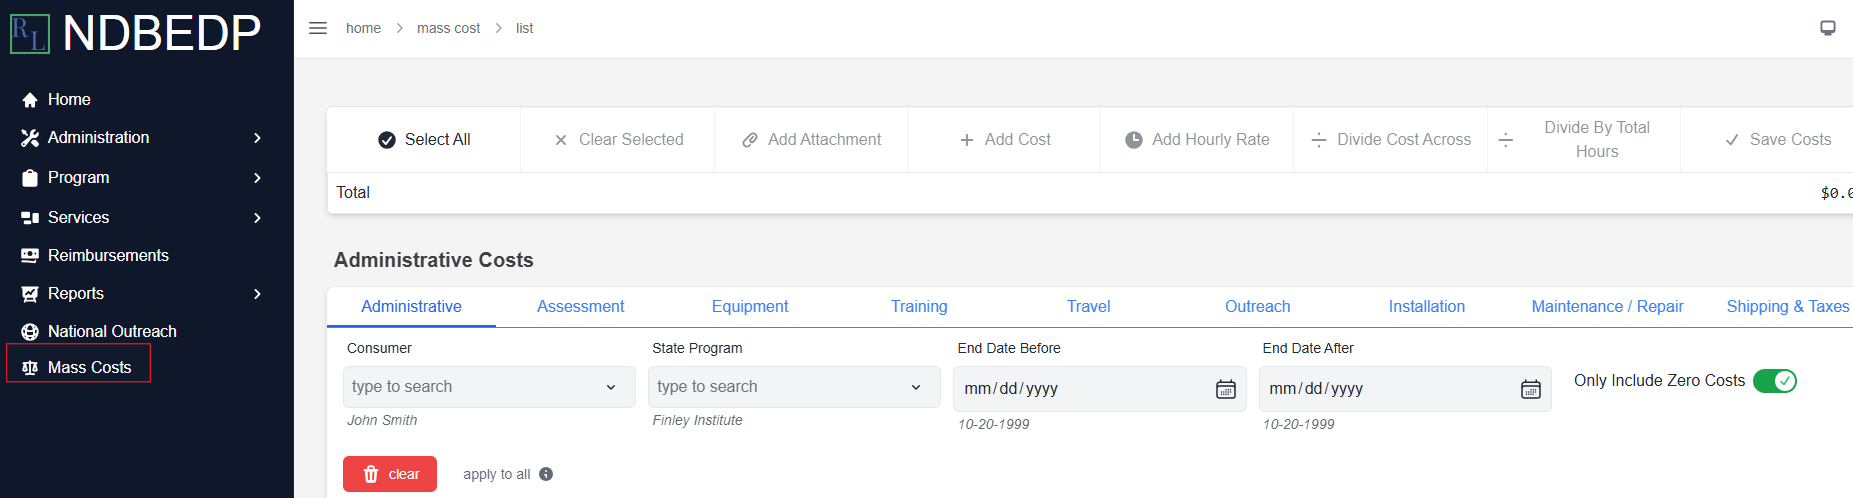
Task: Click the list breadcrumb item
Action: pos(524,28)
